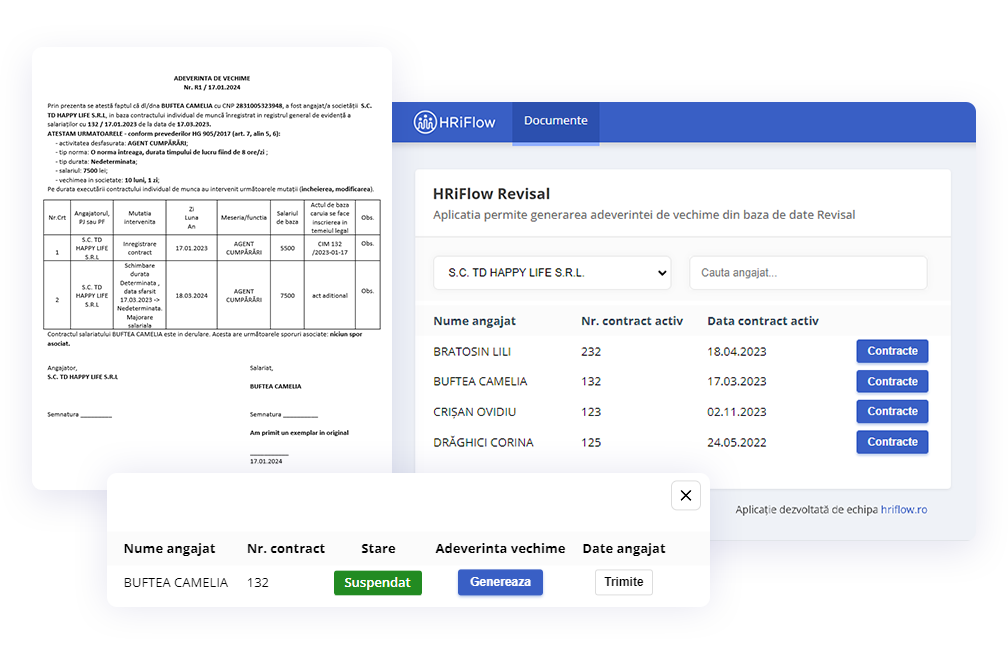Open Contracte for BRATOSIN LILI
Screen dimensions: 1008x654
tap(892, 351)
